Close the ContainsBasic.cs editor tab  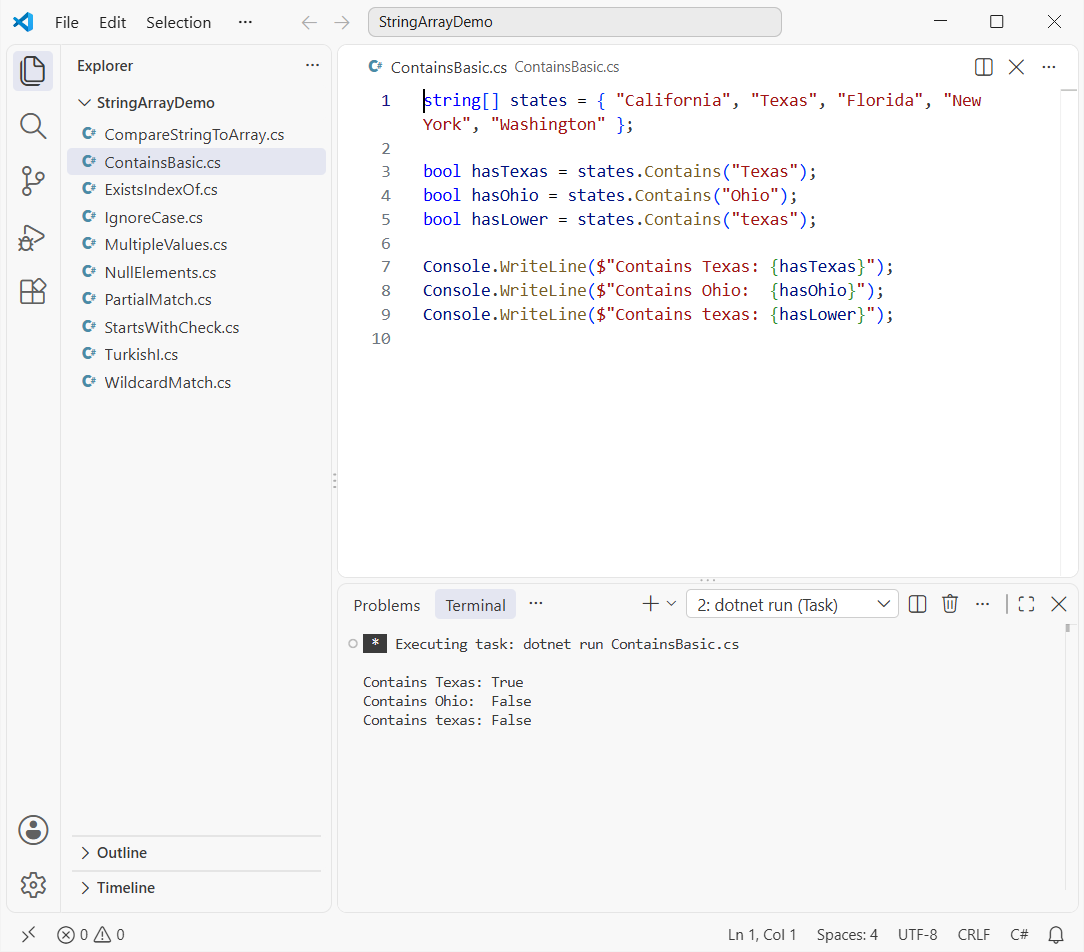pos(1016,67)
